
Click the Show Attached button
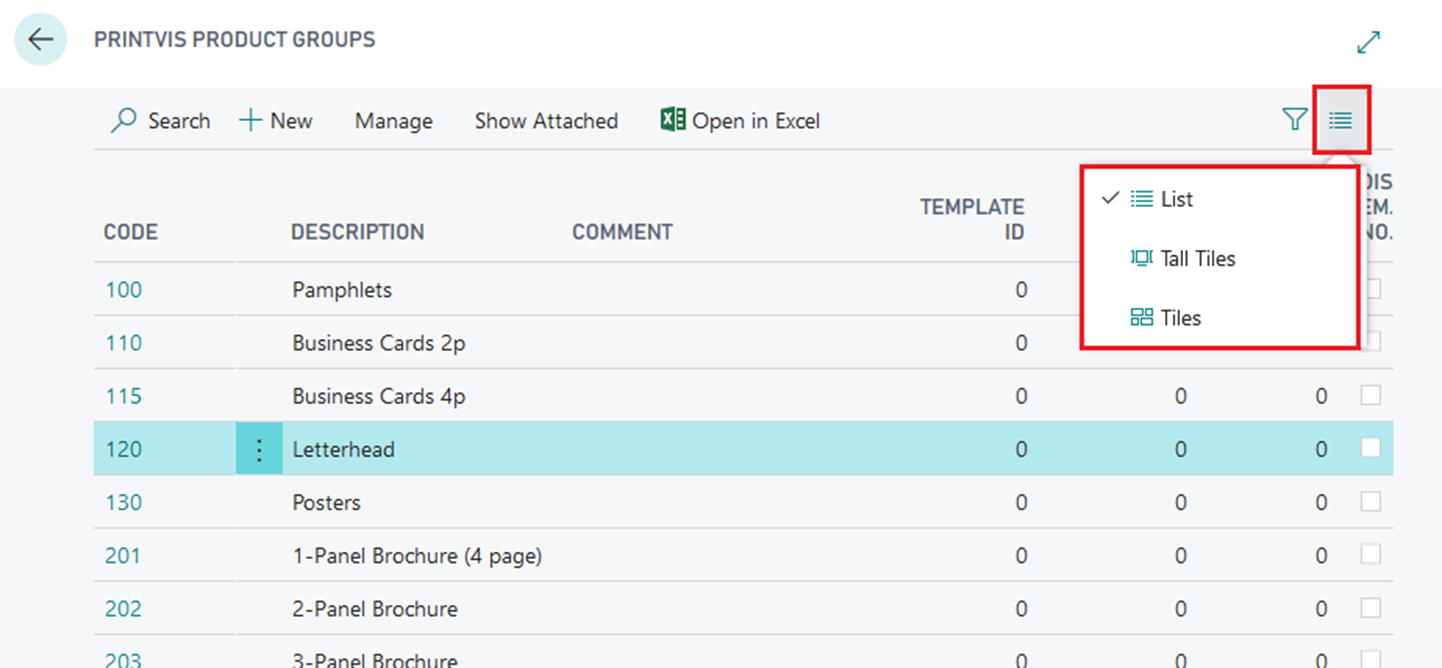coord(546,121)
